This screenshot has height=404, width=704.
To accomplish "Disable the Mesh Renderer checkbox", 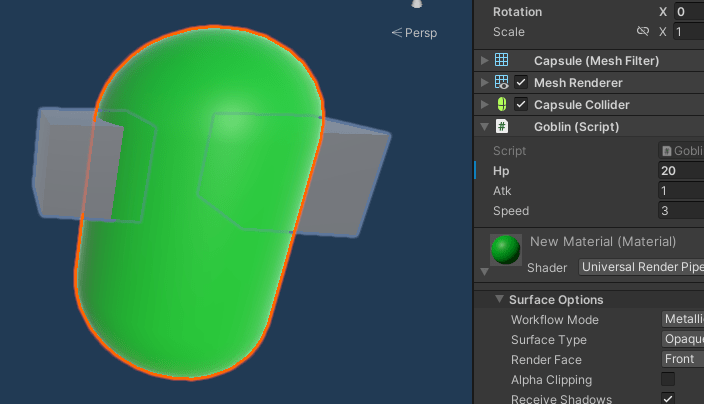I will point(521,83).
